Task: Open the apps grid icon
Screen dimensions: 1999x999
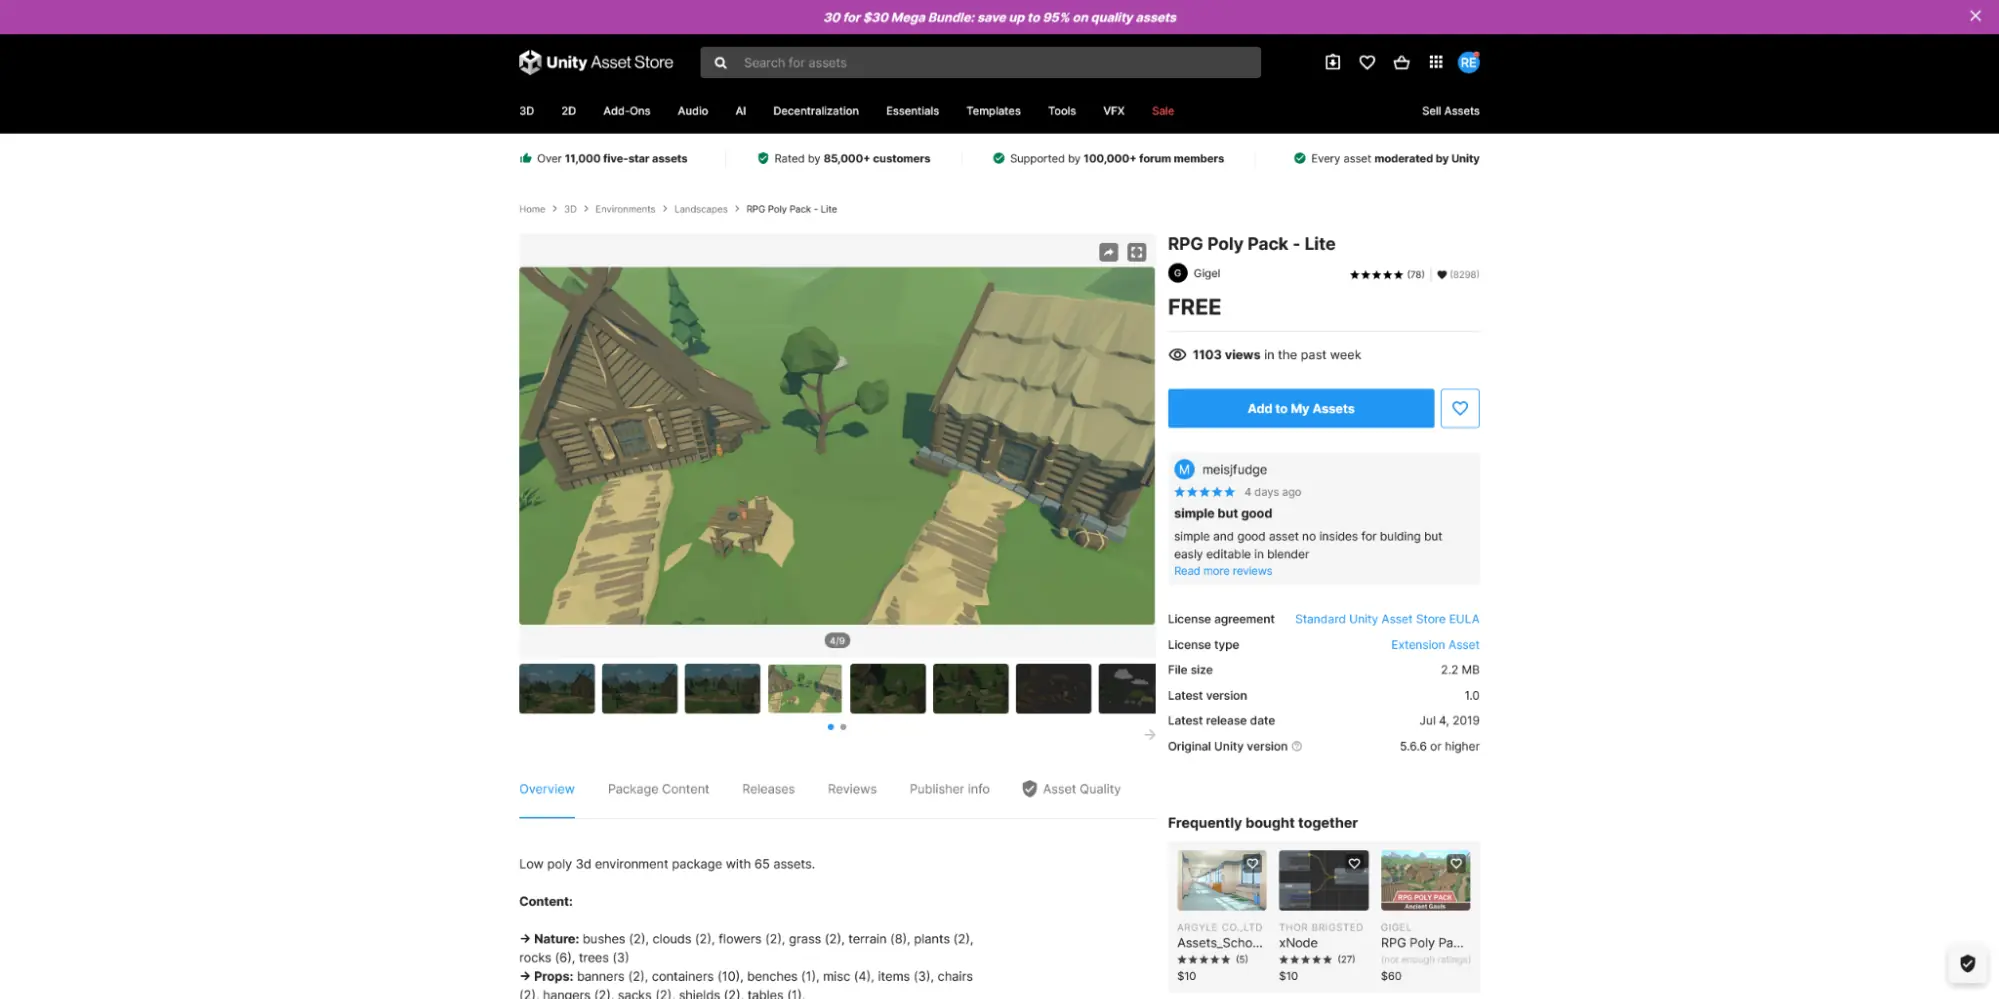Action: 1436,62
